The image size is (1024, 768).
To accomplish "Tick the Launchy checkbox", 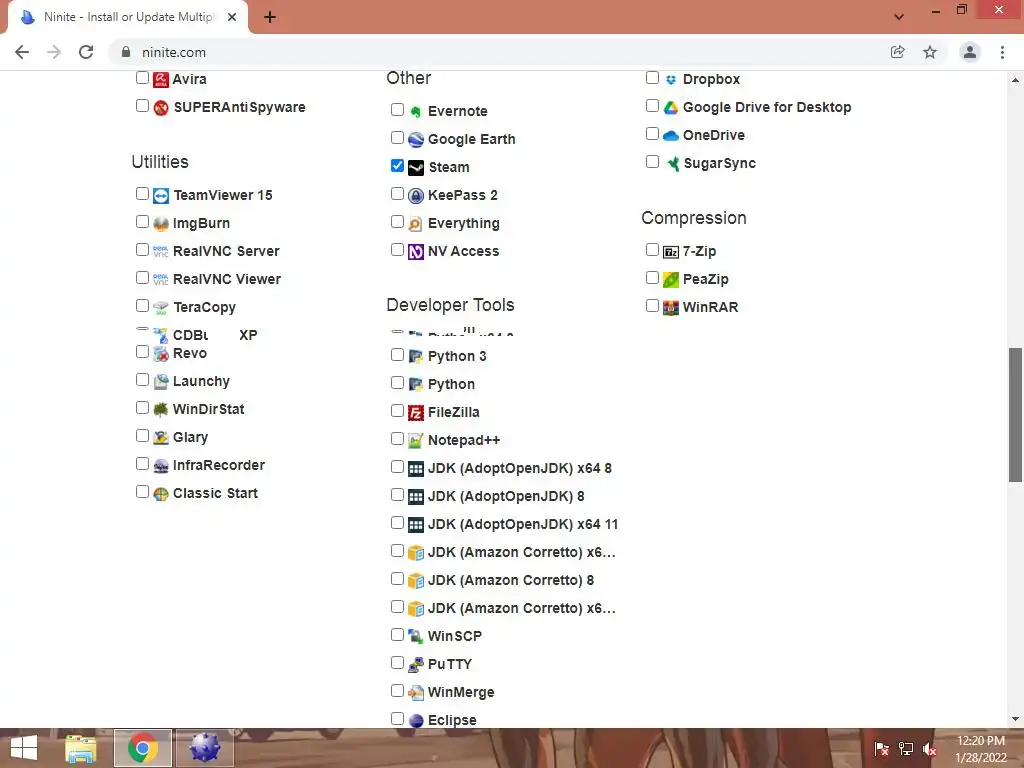I will click(142, 379).
